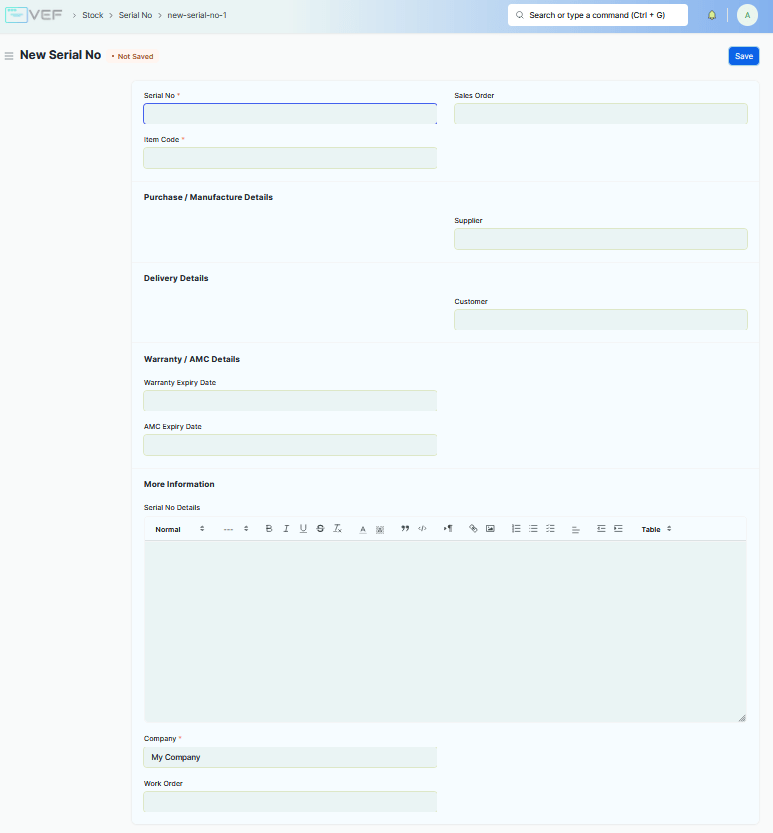Insert an image in editor

tap(490, 529)
